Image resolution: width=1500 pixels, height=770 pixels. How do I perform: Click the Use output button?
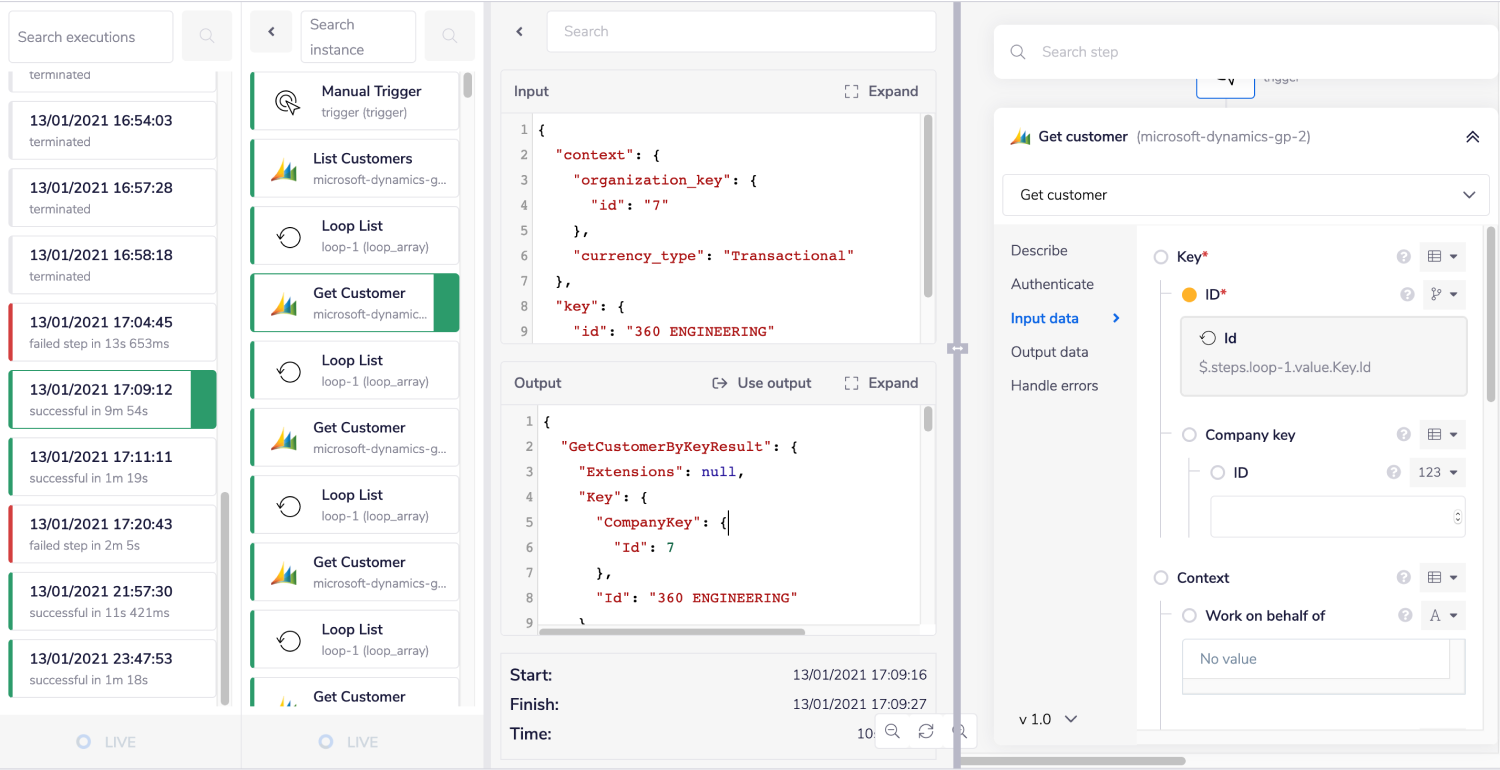pyautogui.click(x=761, y=383)
